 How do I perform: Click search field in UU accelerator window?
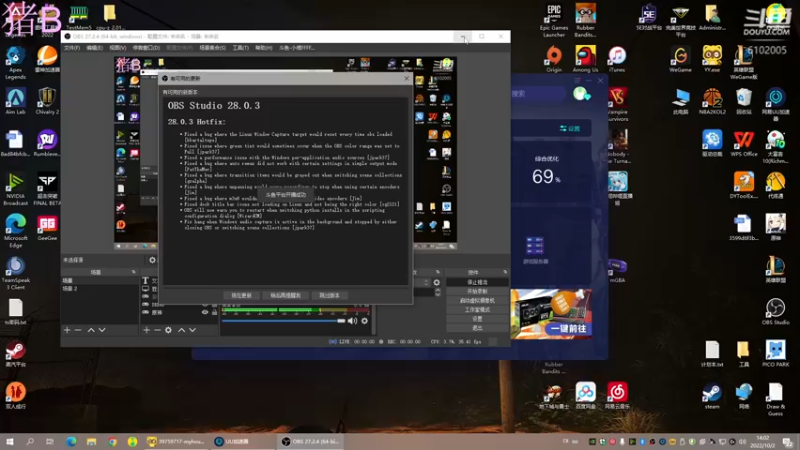(538, 94)
